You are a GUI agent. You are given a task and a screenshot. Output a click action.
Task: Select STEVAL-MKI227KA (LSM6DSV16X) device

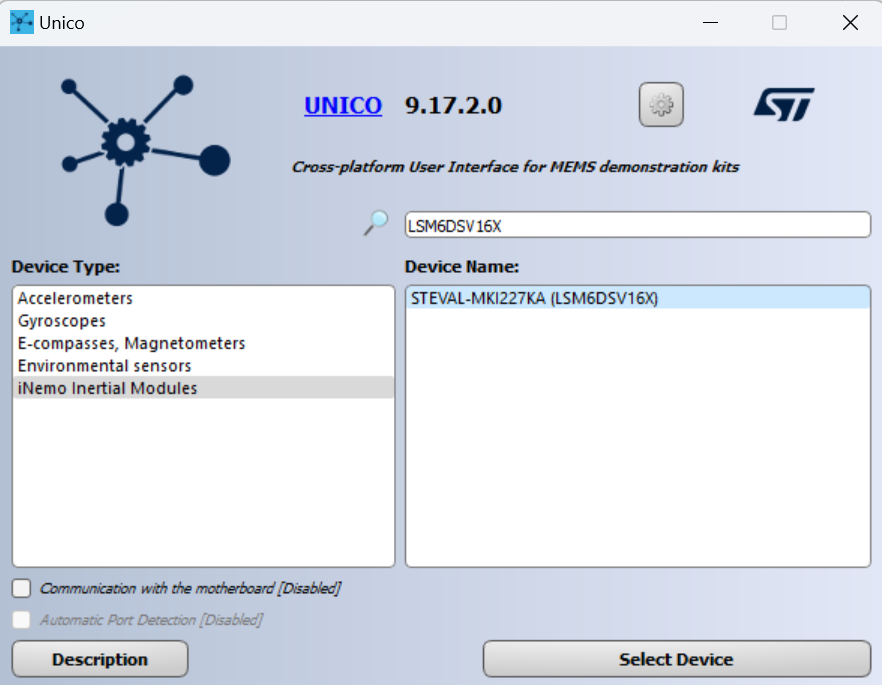638,298
